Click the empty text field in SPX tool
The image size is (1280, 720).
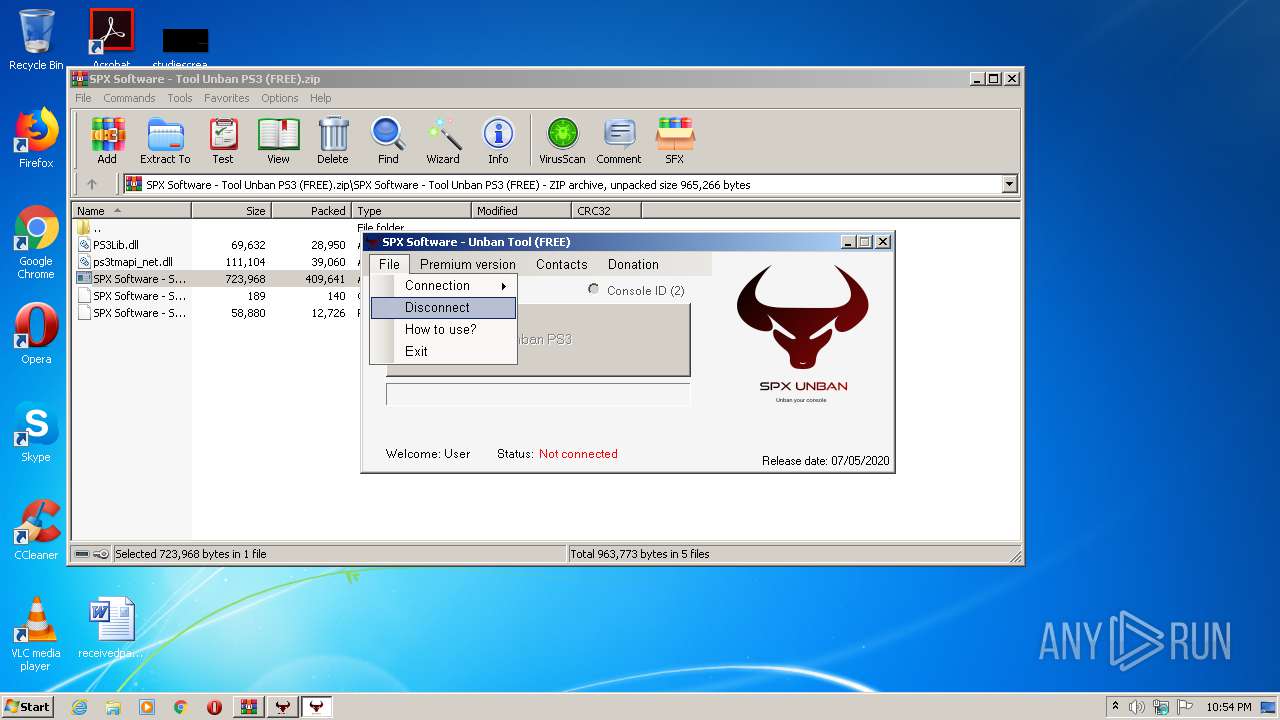[538, 394]
